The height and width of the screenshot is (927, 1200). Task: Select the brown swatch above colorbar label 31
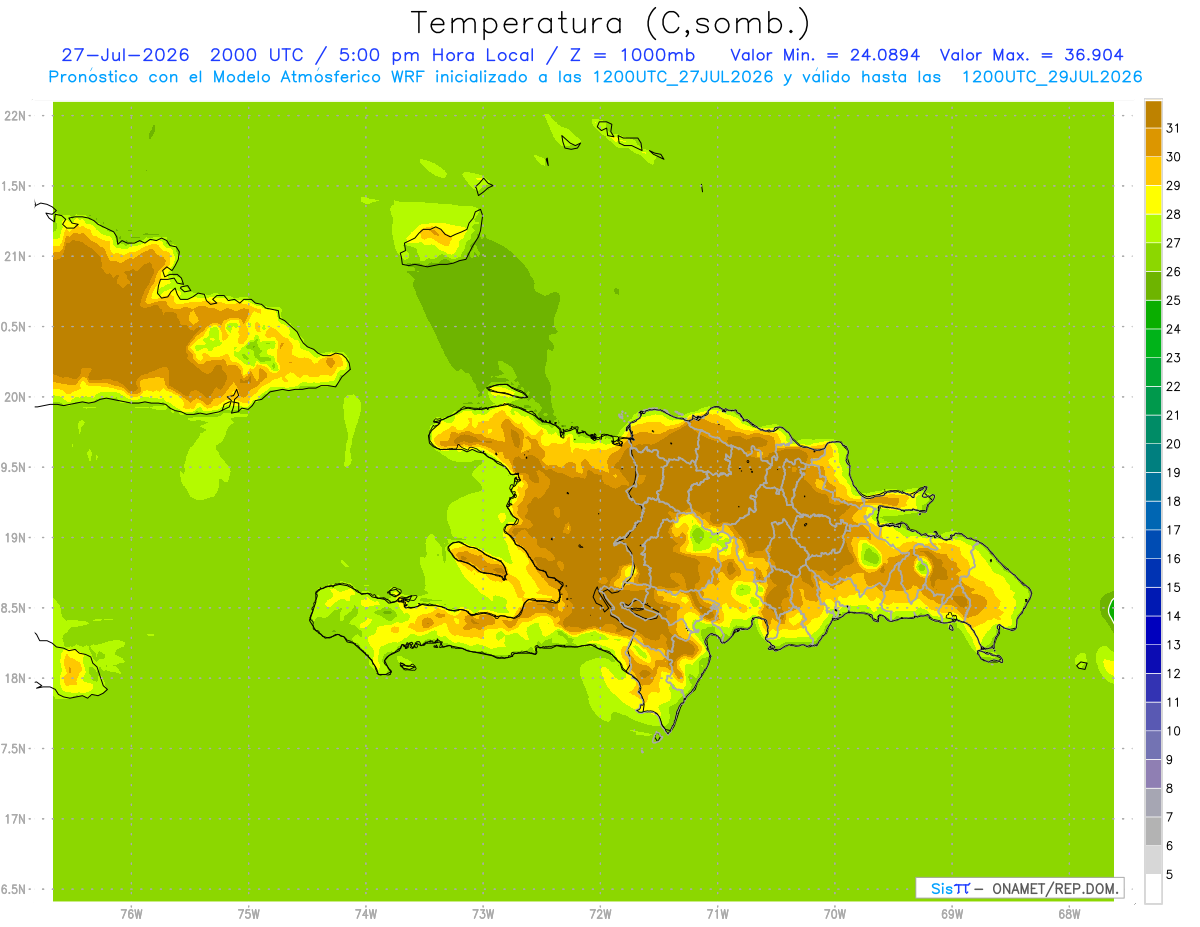1153,114
